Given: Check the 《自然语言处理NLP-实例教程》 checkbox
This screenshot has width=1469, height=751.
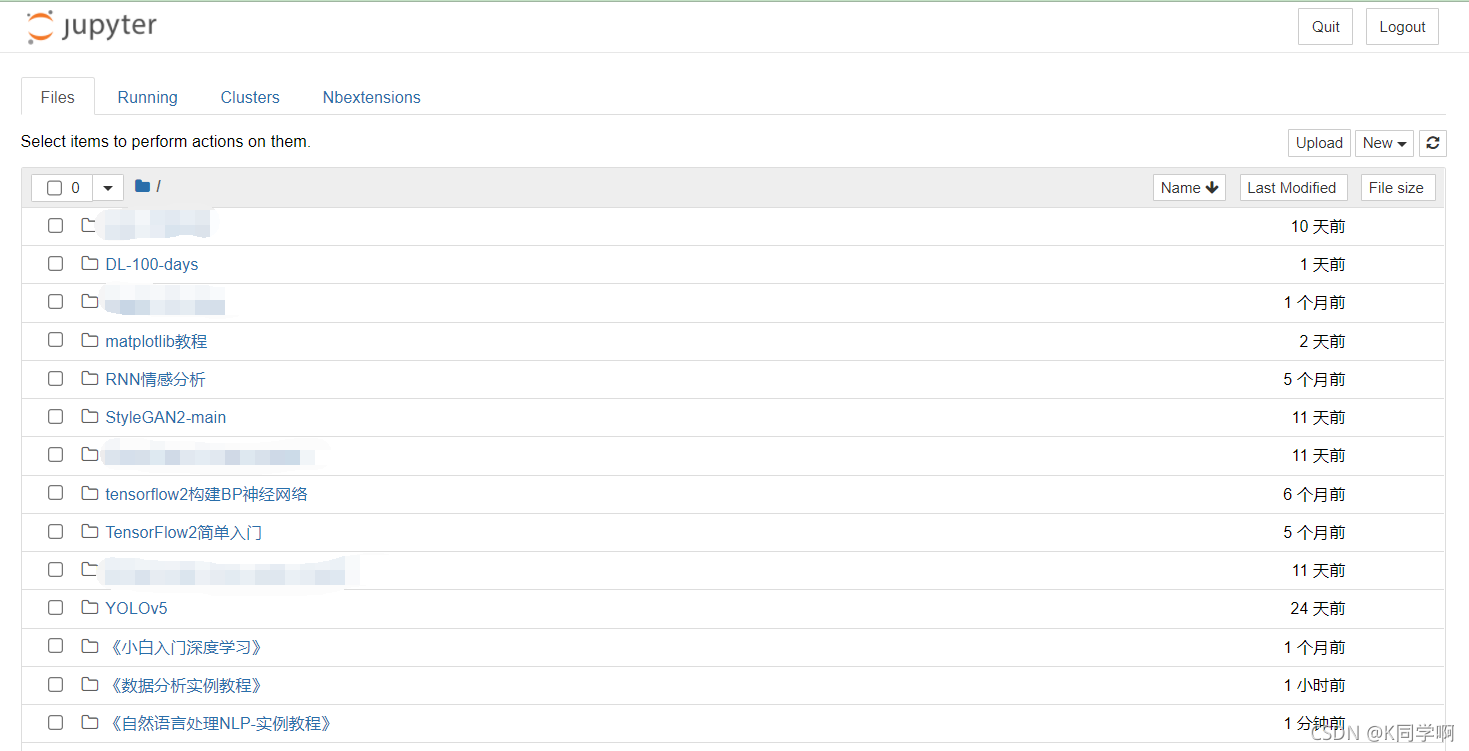Looking at the screenshot, I should [x=56, y=723].
